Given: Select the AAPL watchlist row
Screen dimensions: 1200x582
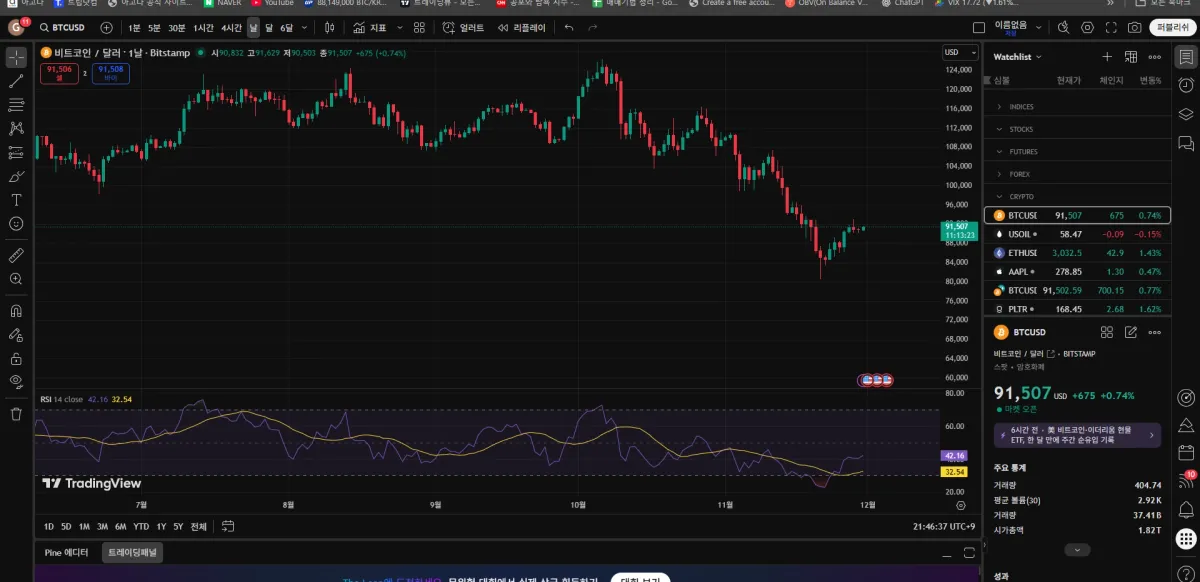Looking at the screenshot, I should point(1076,271).
